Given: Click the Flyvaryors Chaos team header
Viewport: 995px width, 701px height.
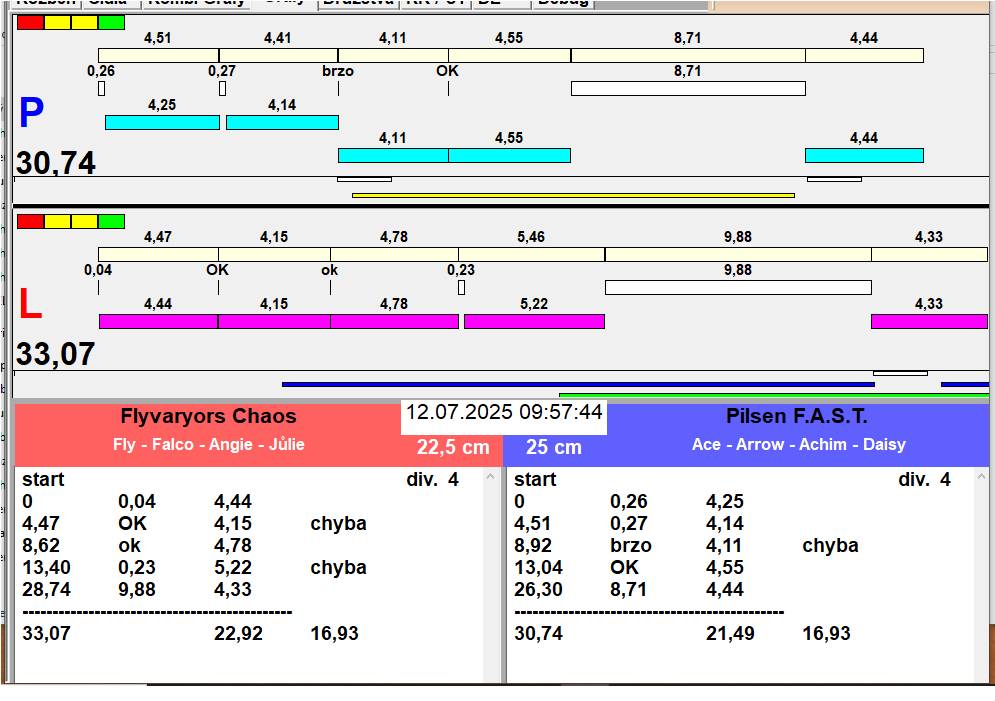Looking at the screenshot, I should 208,416.
